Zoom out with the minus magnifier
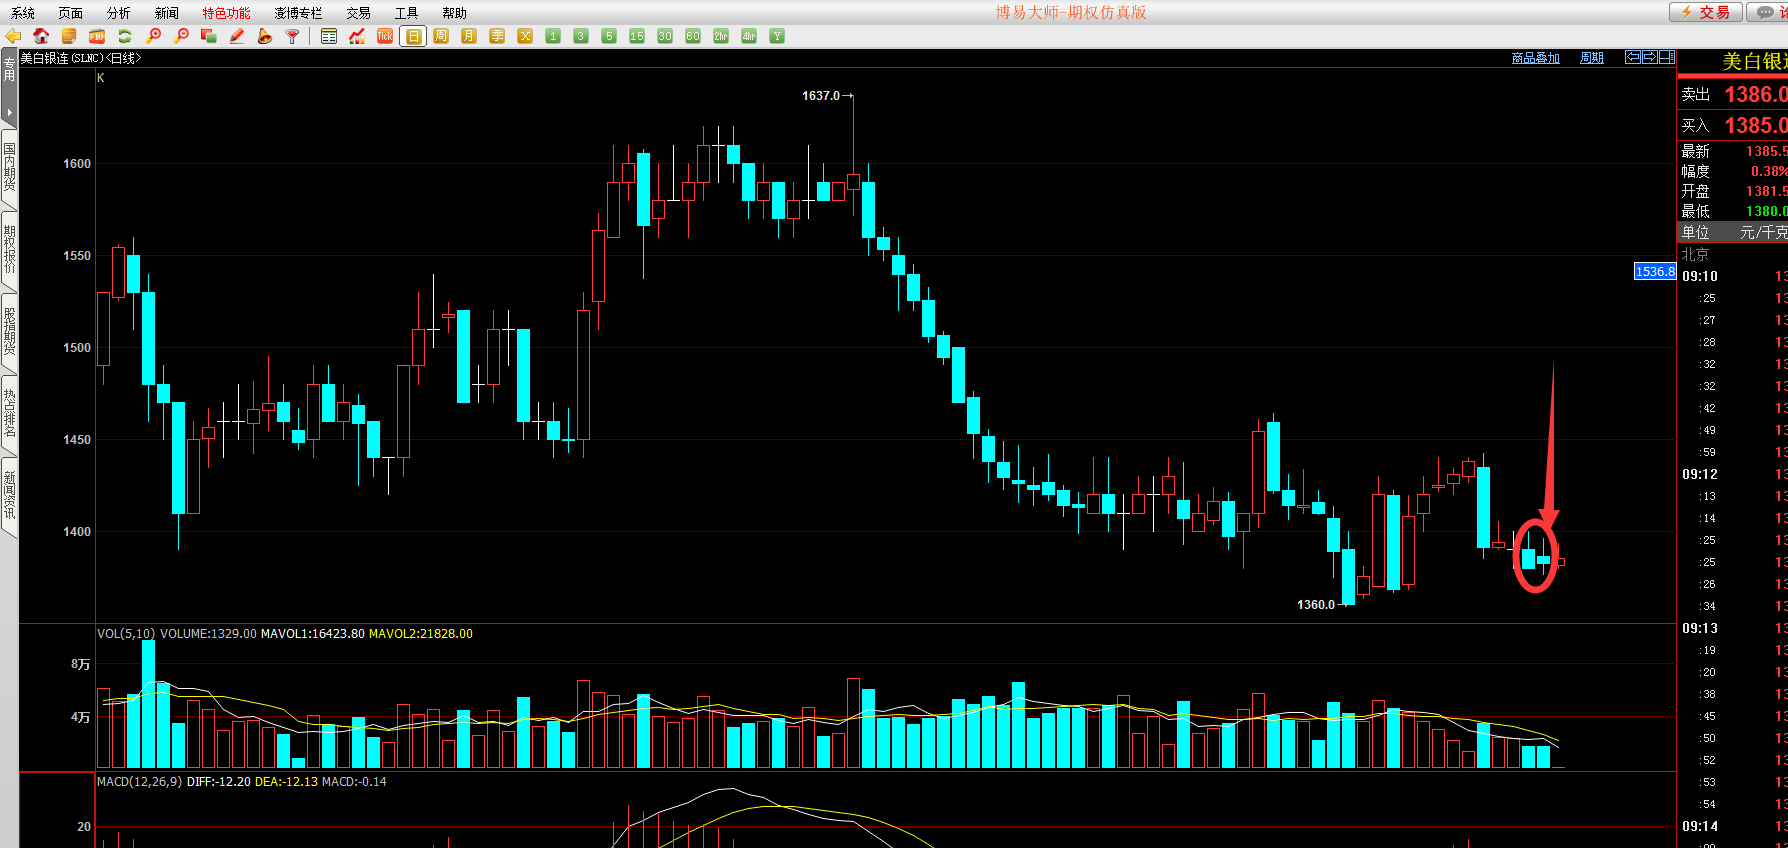This screenshot has width=1788, height=848. (x=181, y=36)
